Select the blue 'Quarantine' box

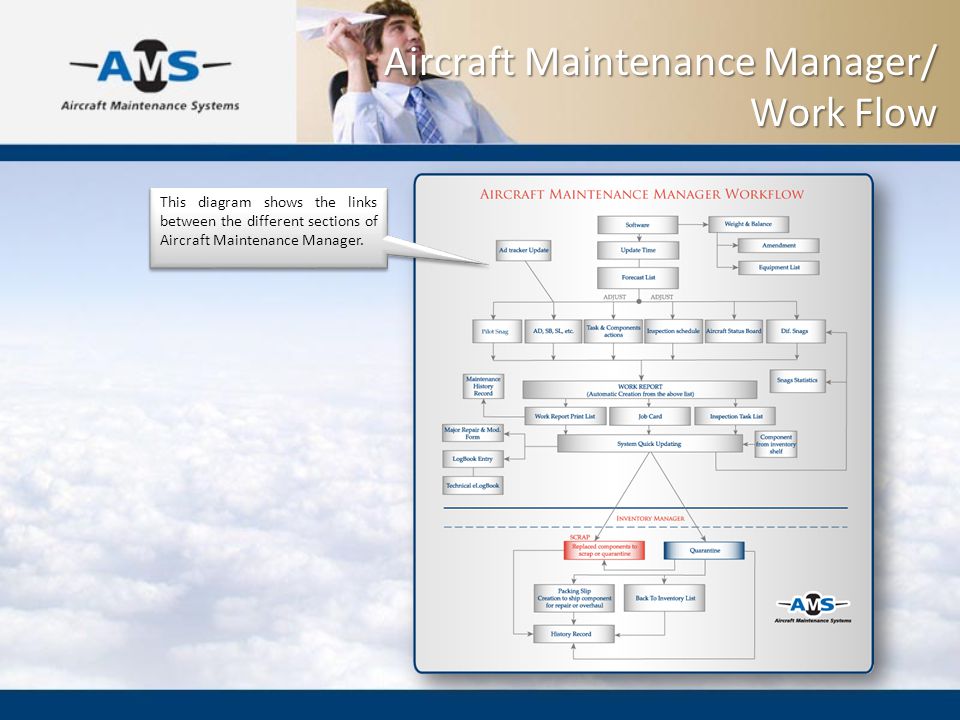tap(704, 550)
